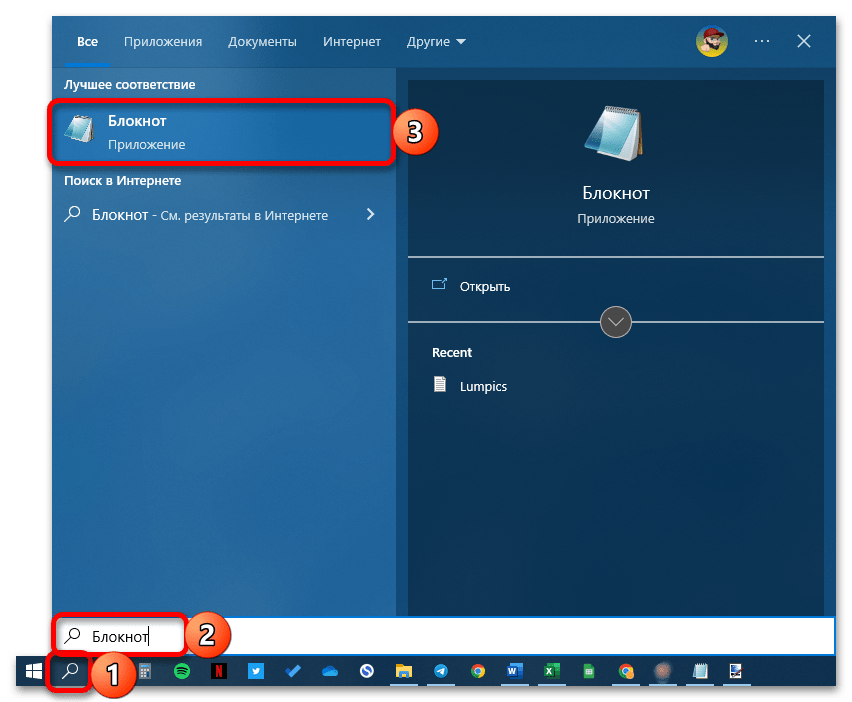Expand more actions with the chevron circle
This screenshot has height=702, width=852.
click(x=615, y=322)
